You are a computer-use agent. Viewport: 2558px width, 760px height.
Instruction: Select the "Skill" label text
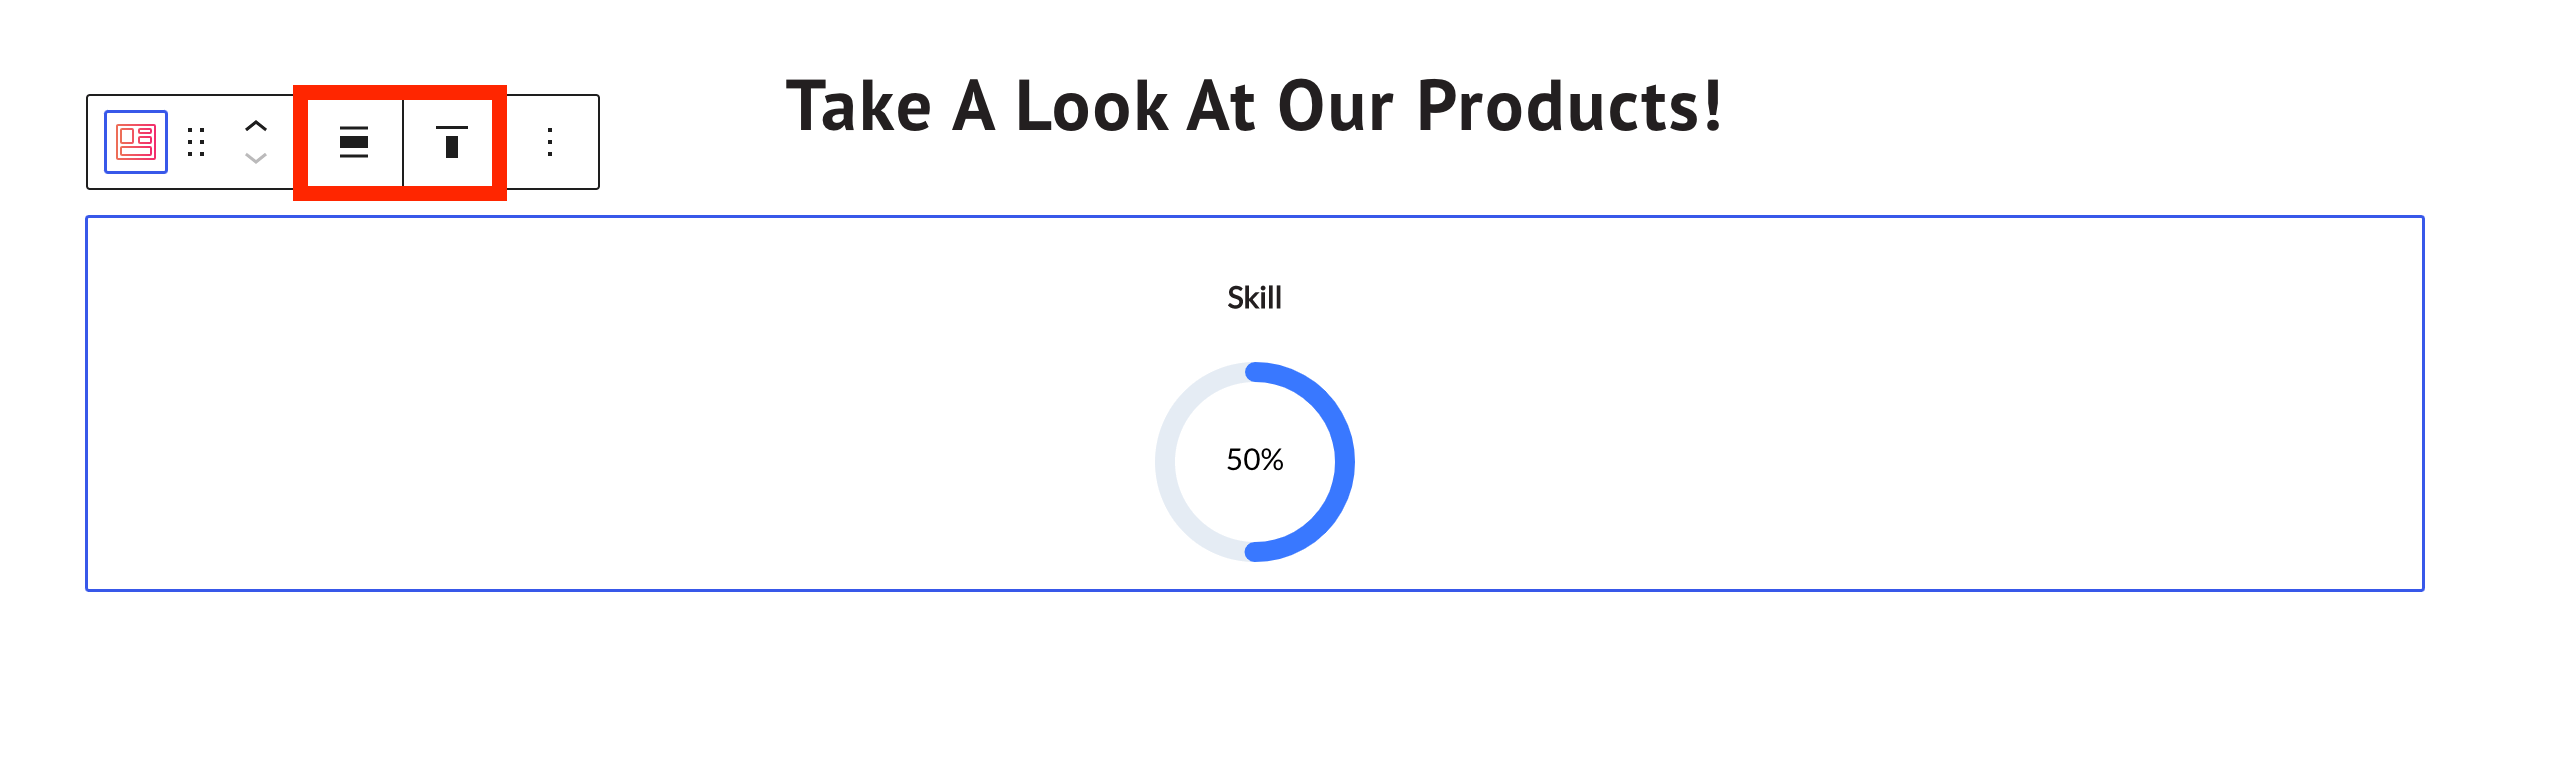click(1254, 298)
